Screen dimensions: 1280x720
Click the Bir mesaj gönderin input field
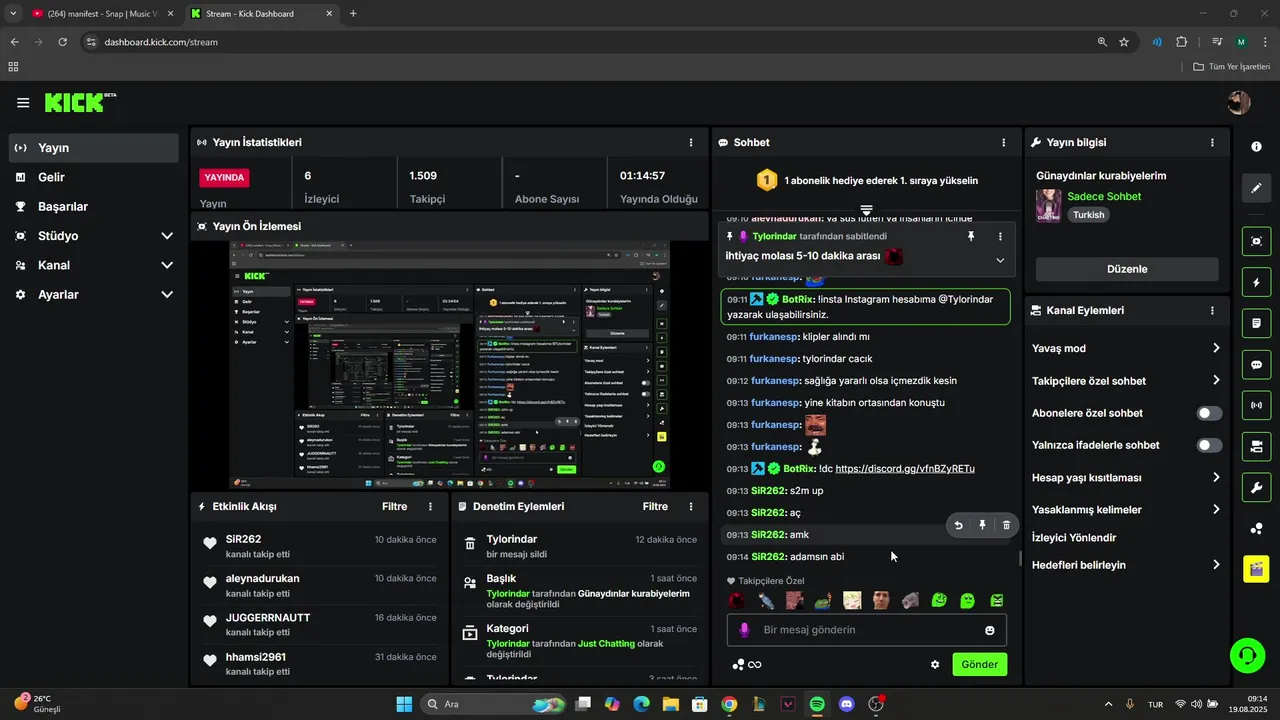867,630
